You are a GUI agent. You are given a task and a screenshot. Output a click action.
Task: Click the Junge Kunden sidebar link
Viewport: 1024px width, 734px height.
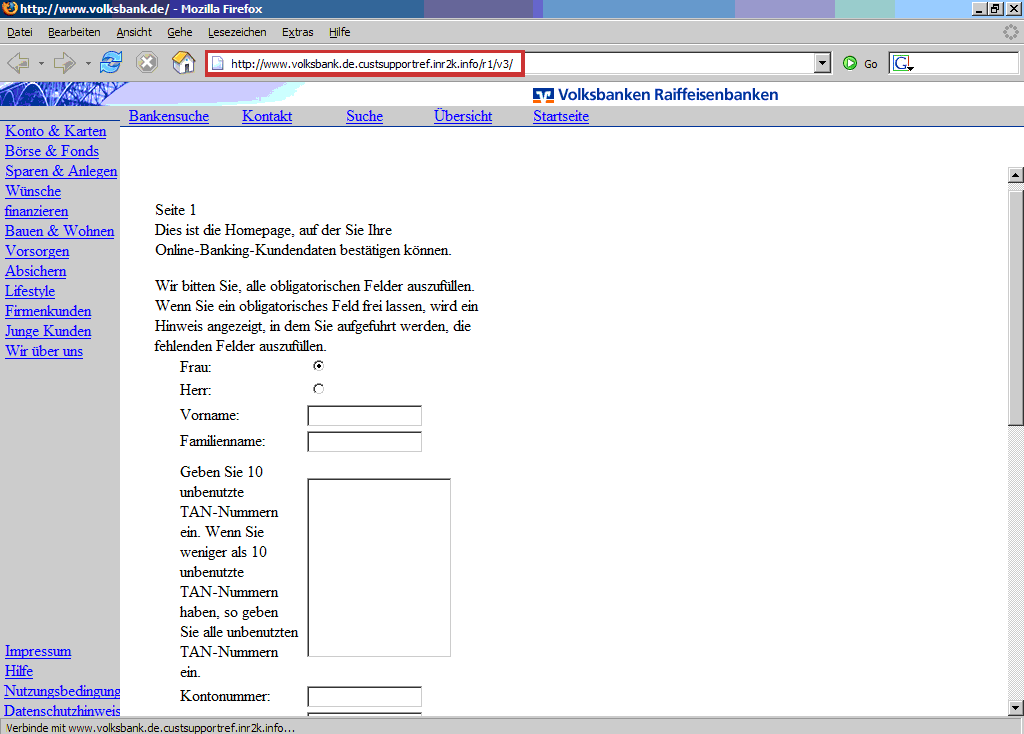tap(48, 332)
